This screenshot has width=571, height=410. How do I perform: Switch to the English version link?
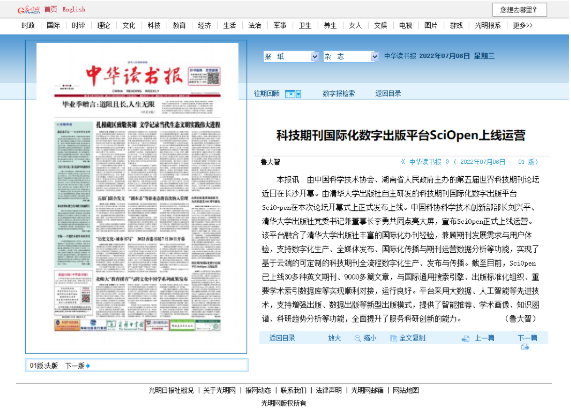pos(74,9)
